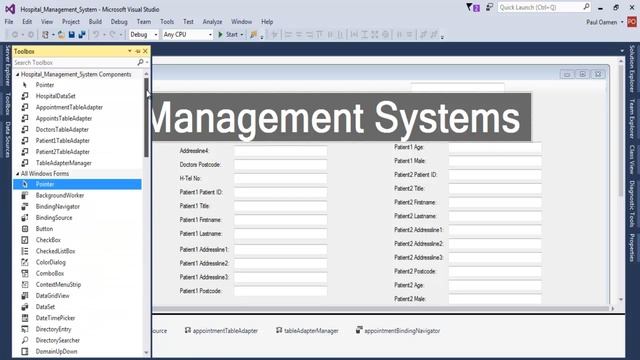The image size is (640, 360).
Task: Select the HospitalDataSet toolbox item
Action: 56,96
